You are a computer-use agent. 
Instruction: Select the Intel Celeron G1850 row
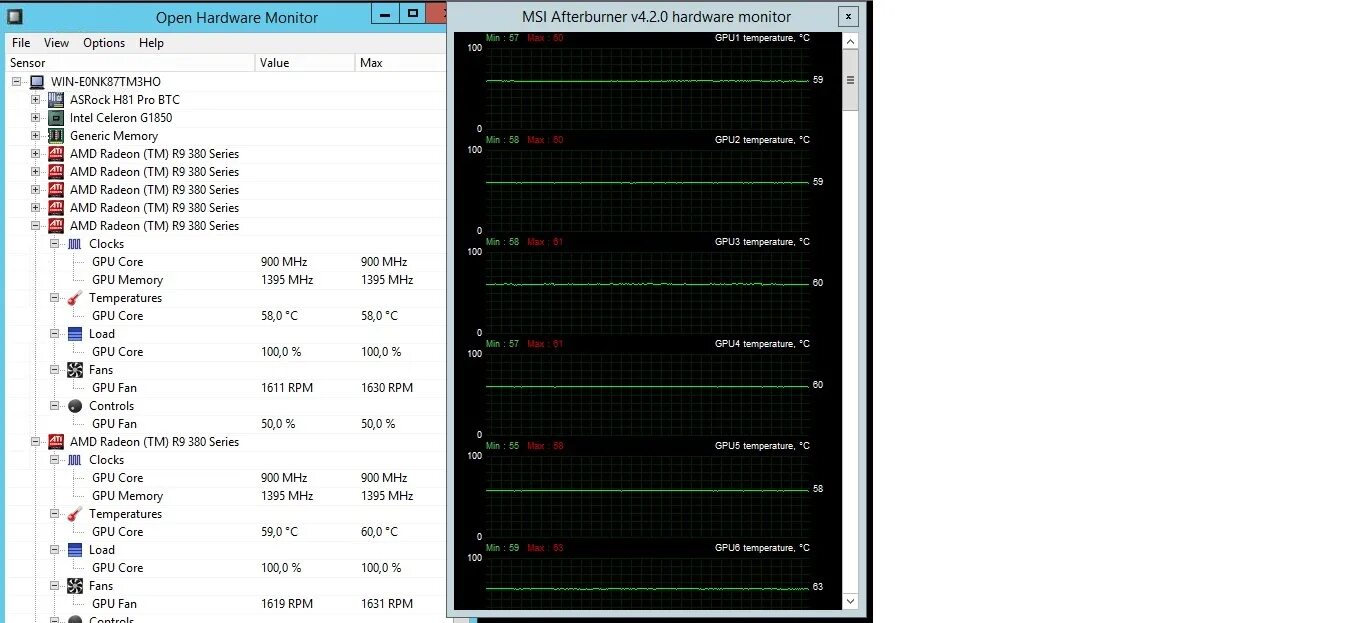(227, 118)
